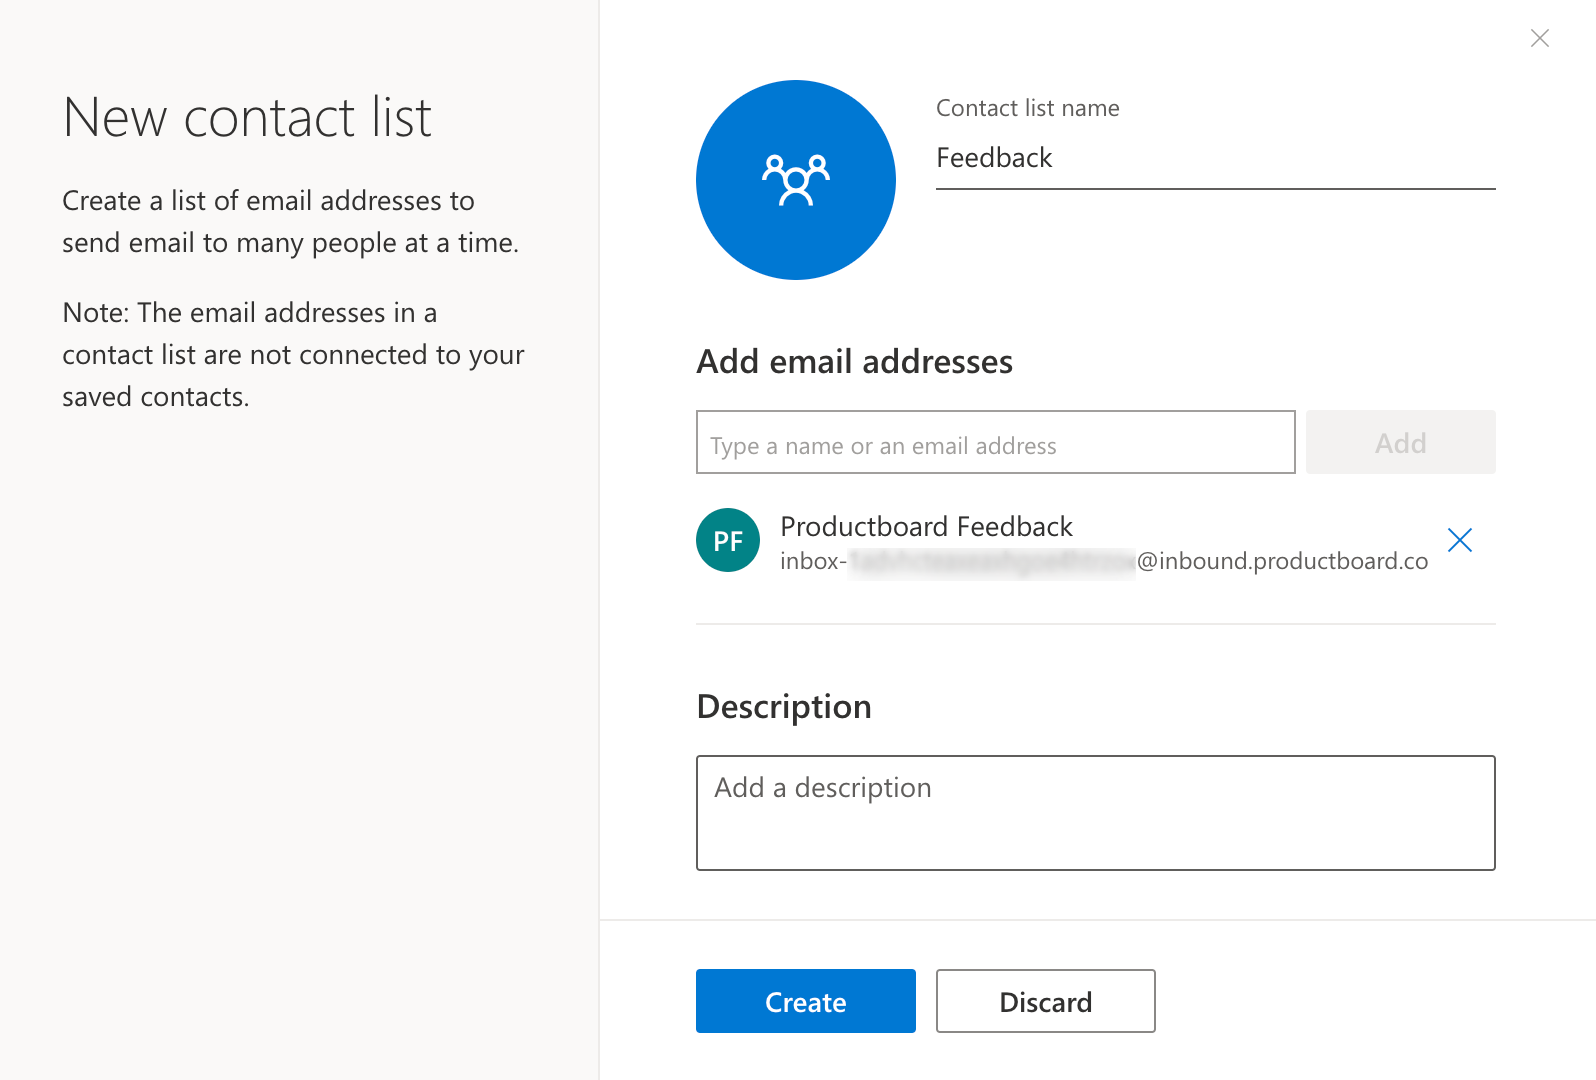Edit the Contact list name field
Image resolution: width=1596 pixels, height=1080 pixels.
pos(1216,158)
